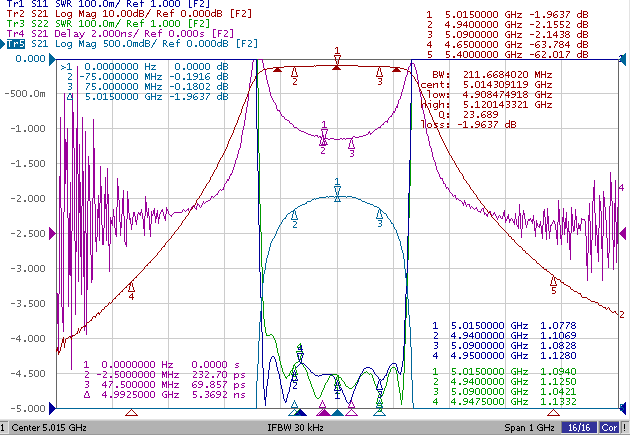Select trace Tr3 S22 SWR label

click(108, 24)
